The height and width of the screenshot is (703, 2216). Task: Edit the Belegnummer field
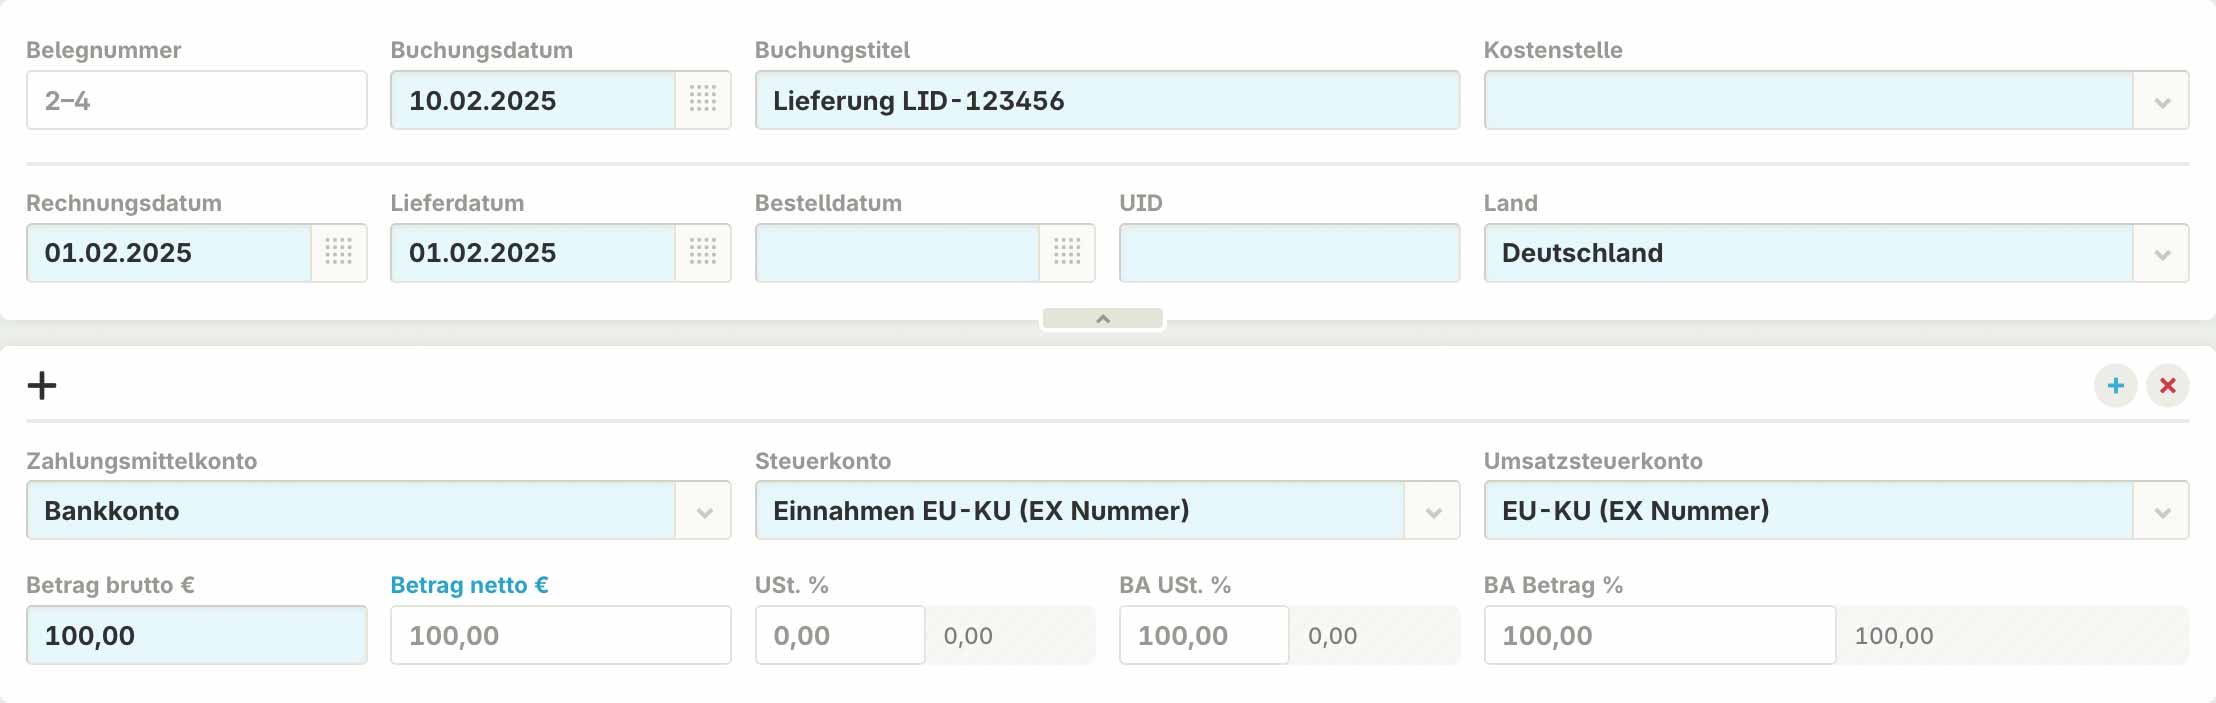pos(196,100)
